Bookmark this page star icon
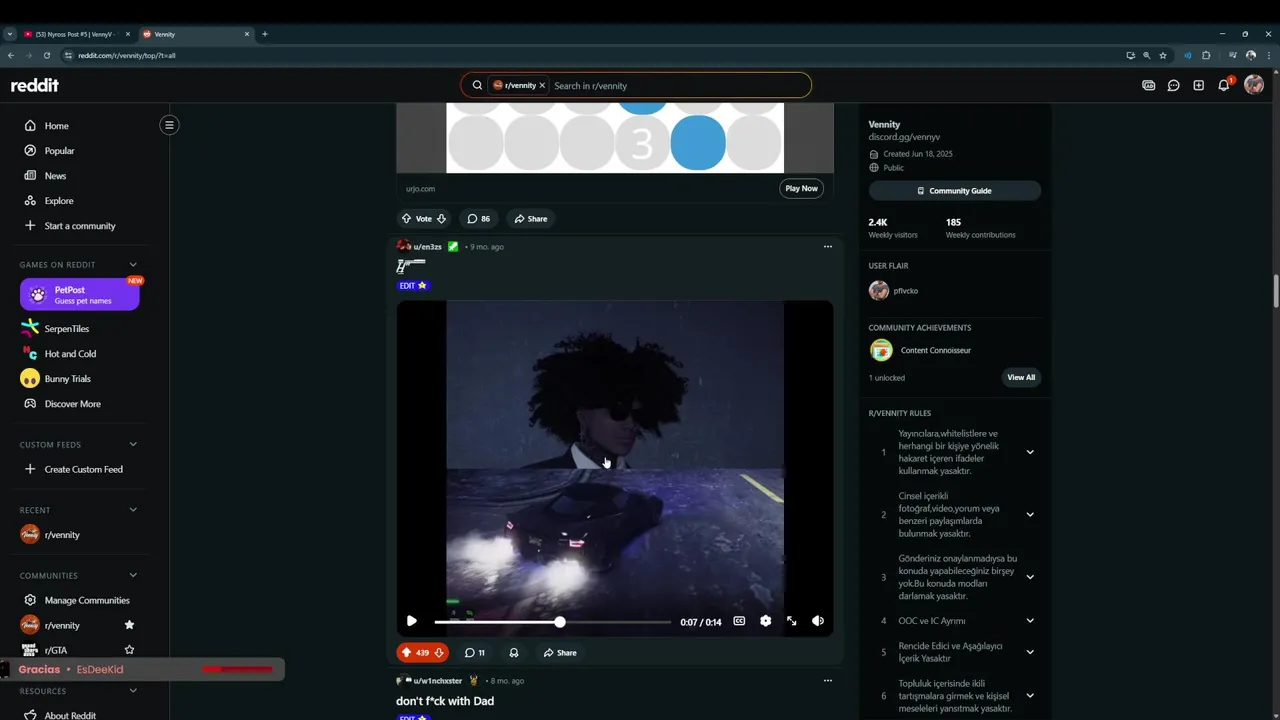This screenshot has width=1280, height=720. pyautogui.click(x=1163, y=56)
